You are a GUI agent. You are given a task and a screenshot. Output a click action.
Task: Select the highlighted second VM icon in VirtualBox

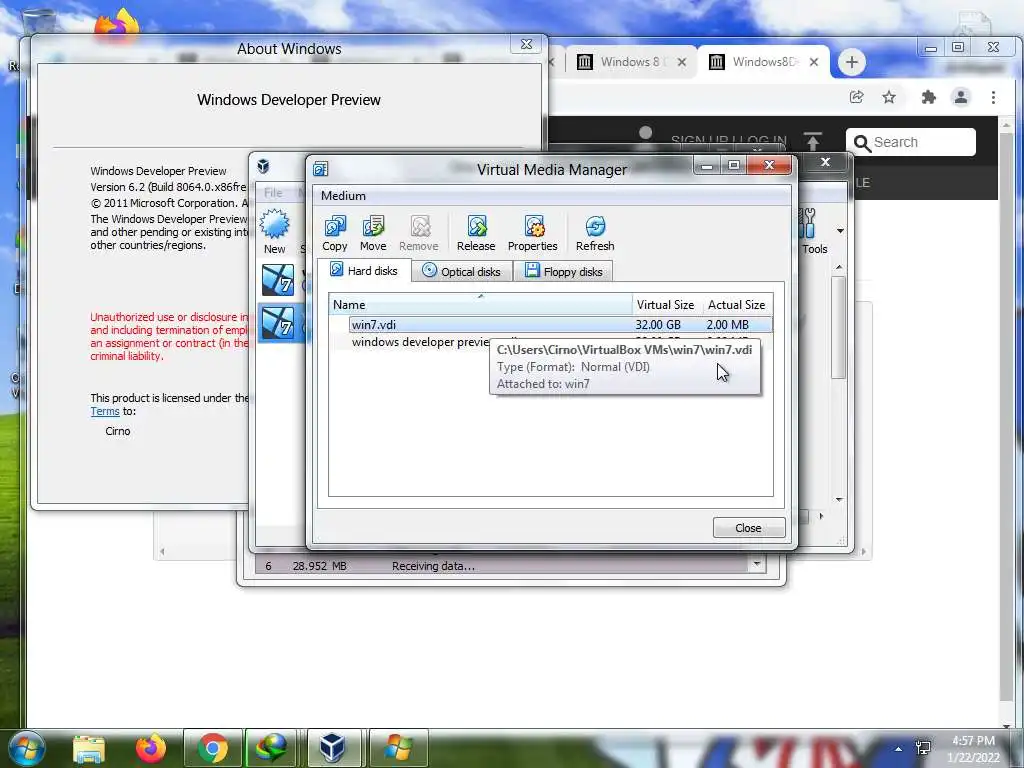click(x=278, y=323)
